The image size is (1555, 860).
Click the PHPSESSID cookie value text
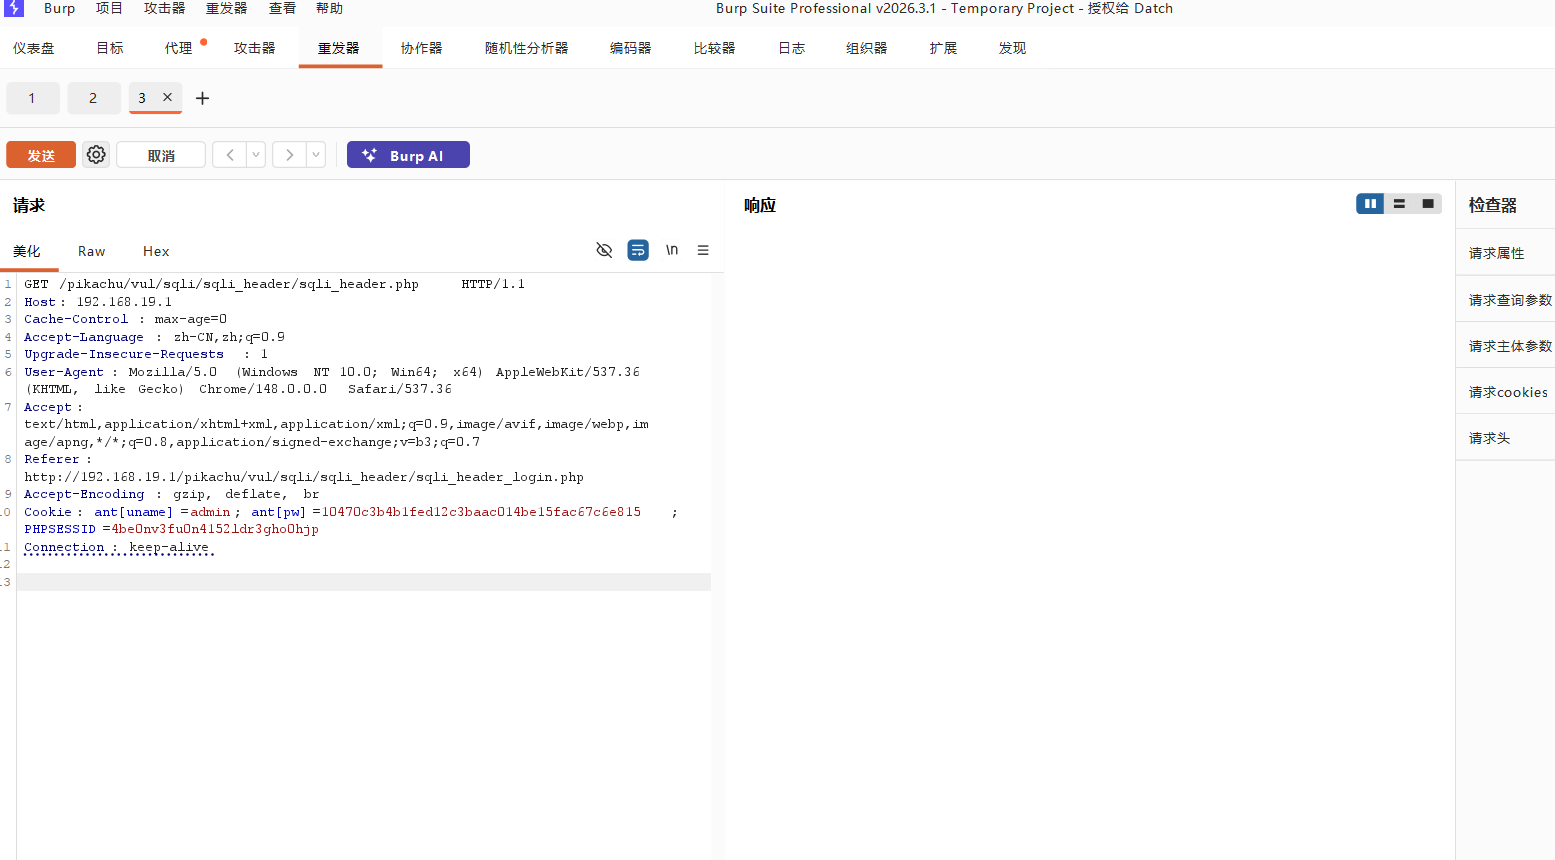[215, 529]
